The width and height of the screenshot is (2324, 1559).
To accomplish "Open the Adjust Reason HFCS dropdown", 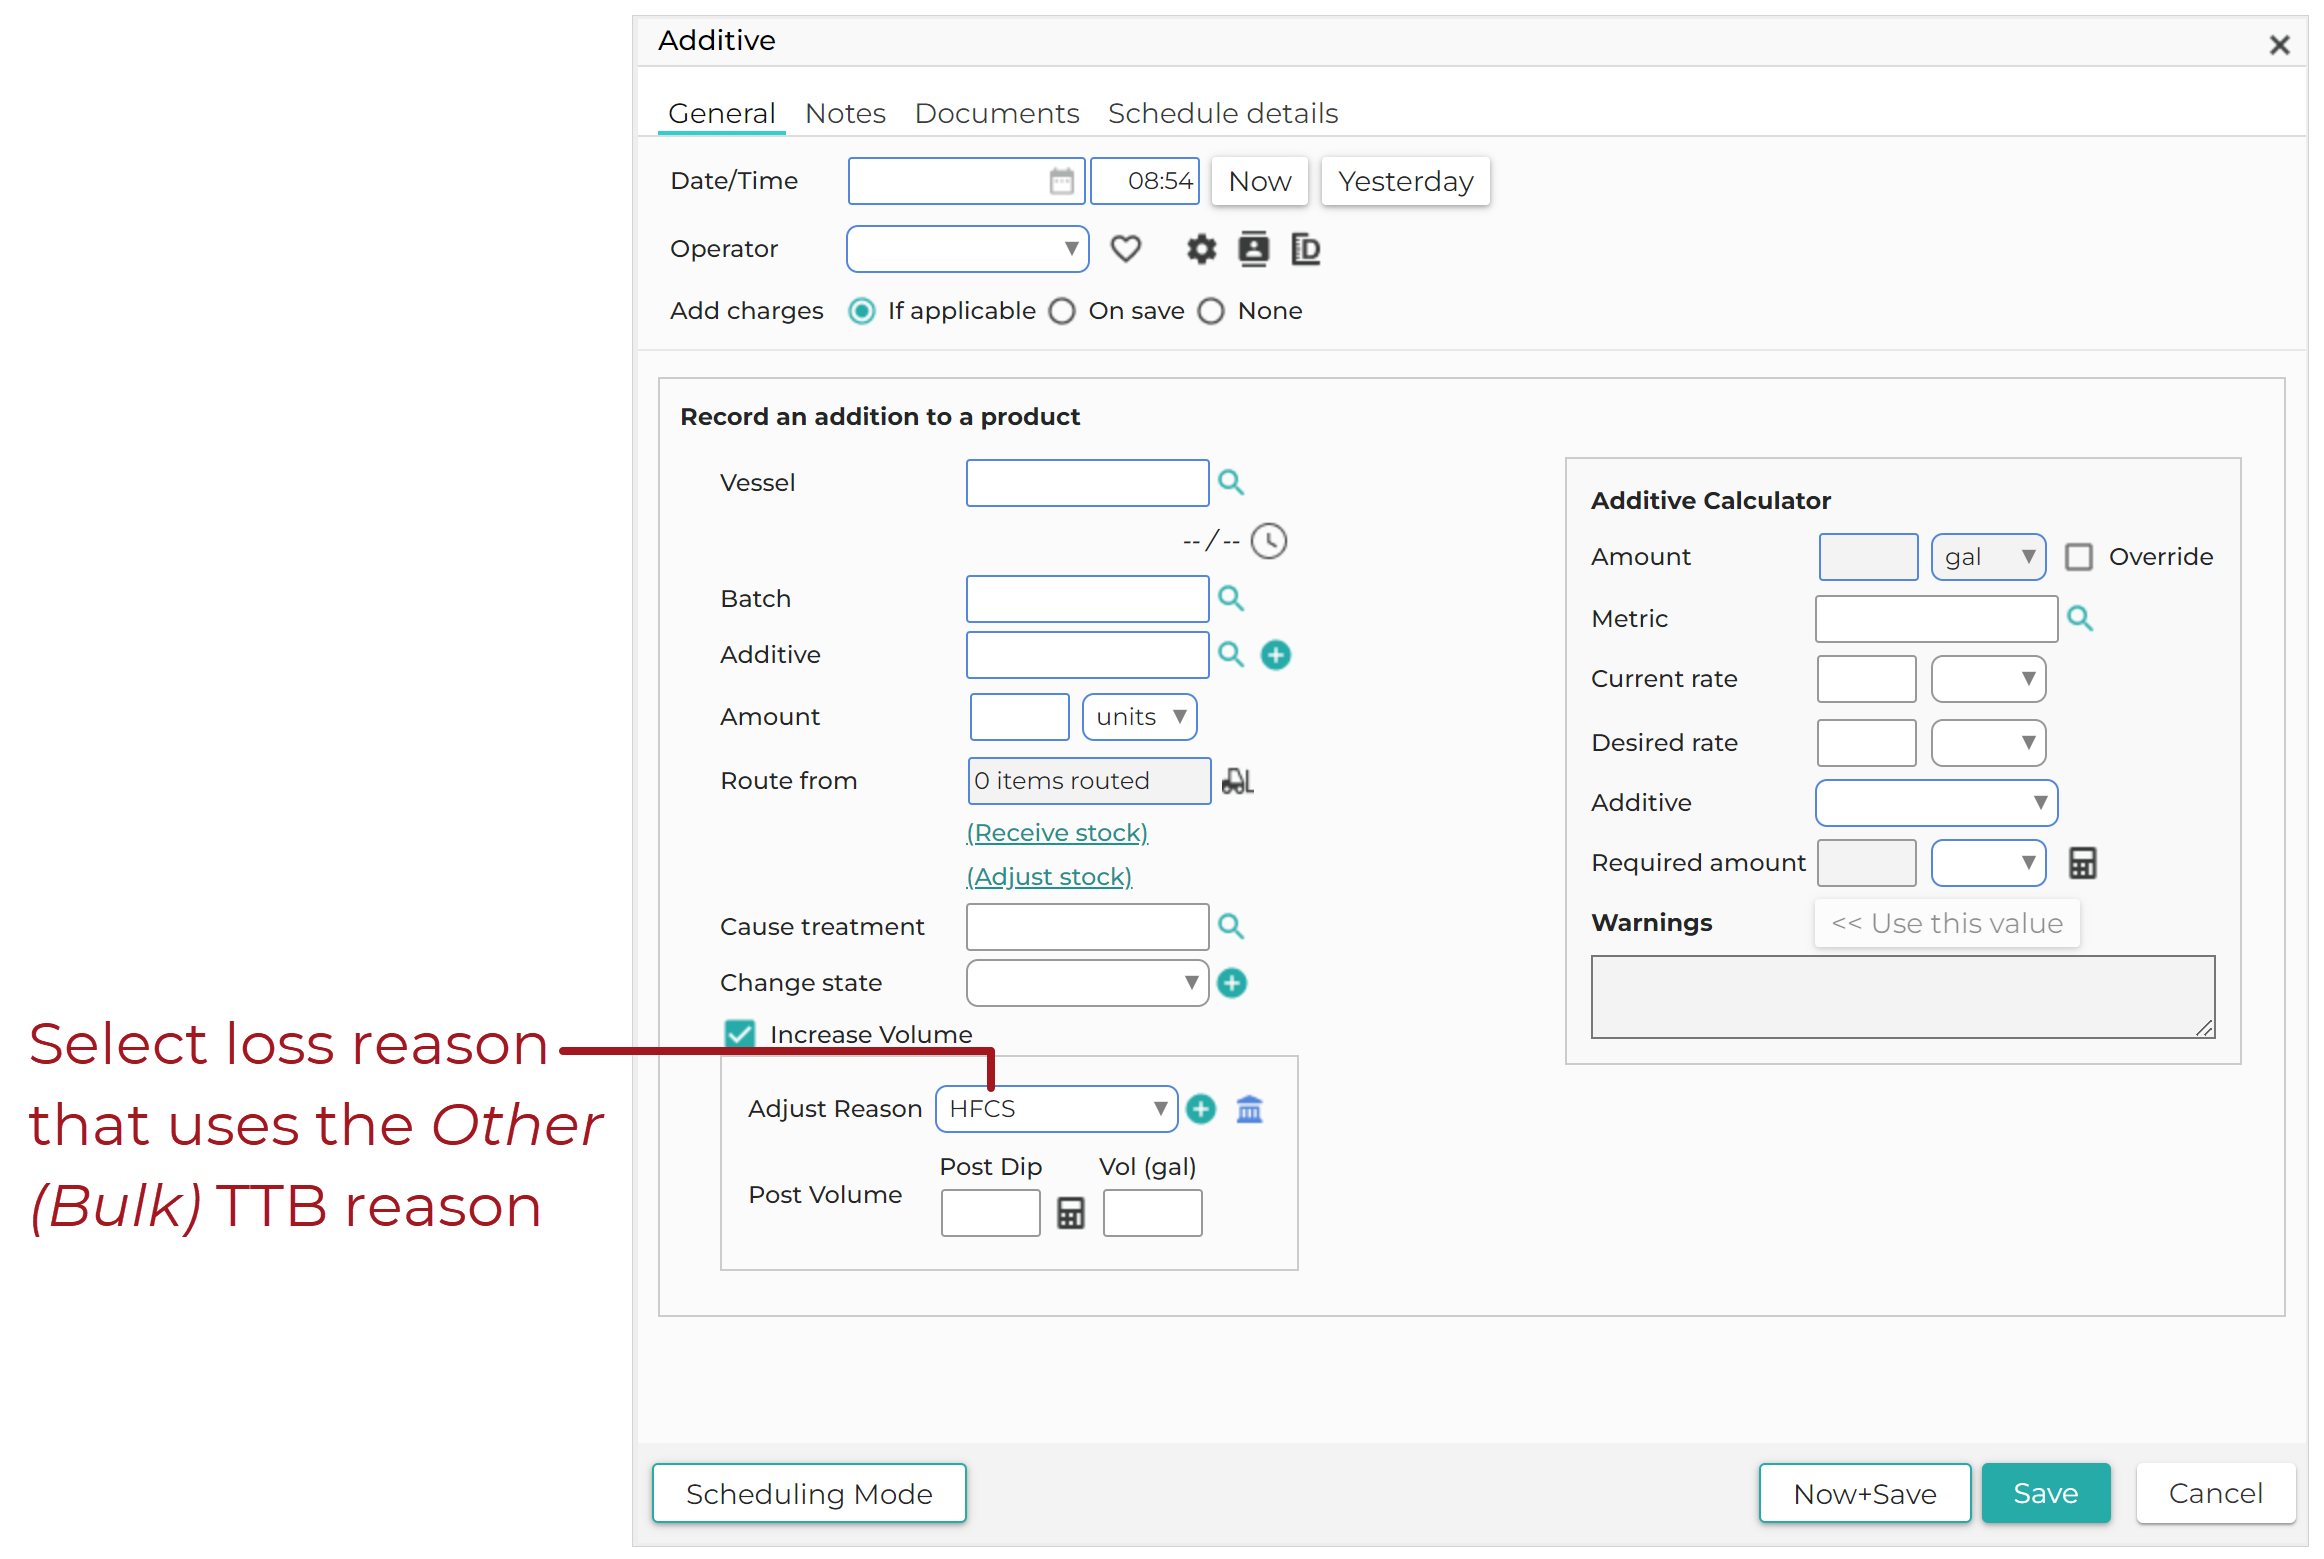I will [x=1056, y=1109].
